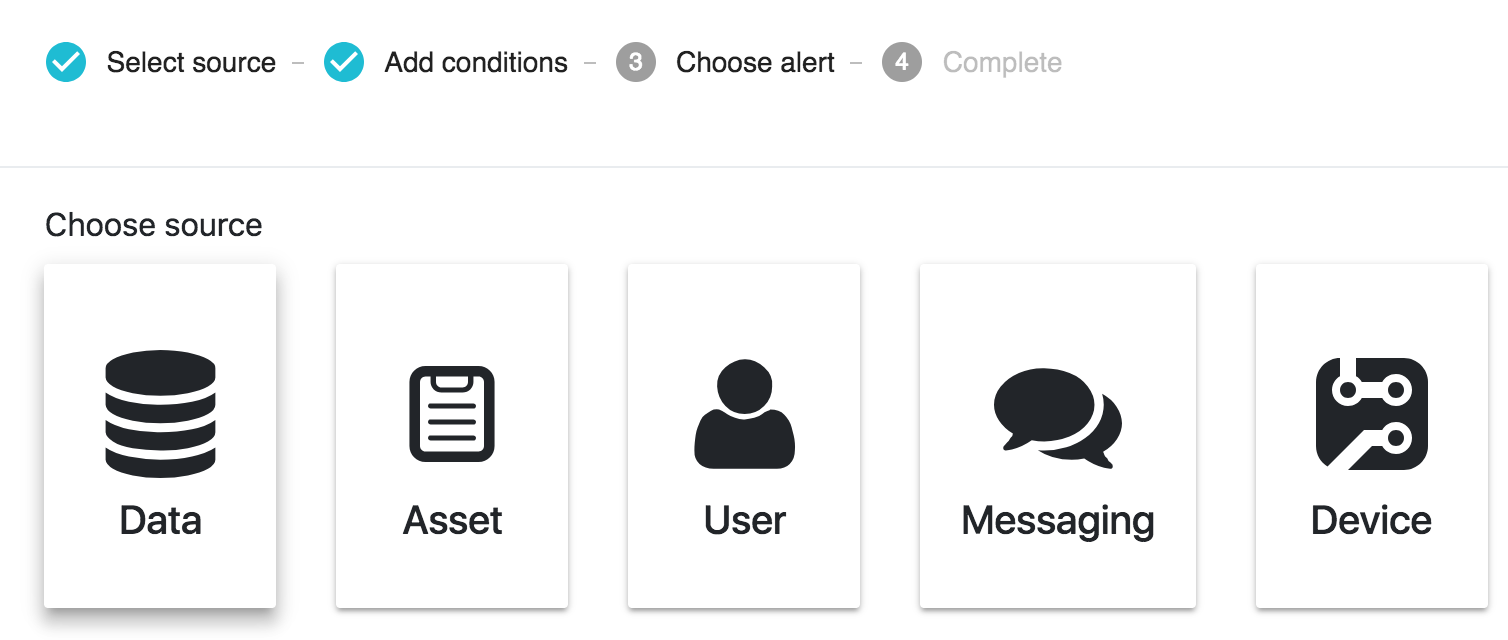The image size is (1508, 640).
Task: Pick the User source card label
Action: pos(744,521)
